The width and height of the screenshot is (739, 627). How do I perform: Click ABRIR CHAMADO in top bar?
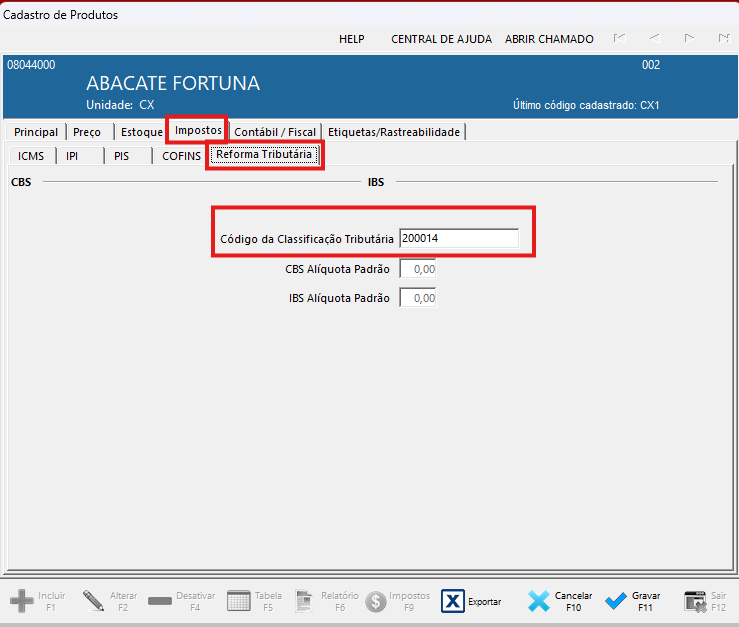pyautogui.click(x=549, y=39)
